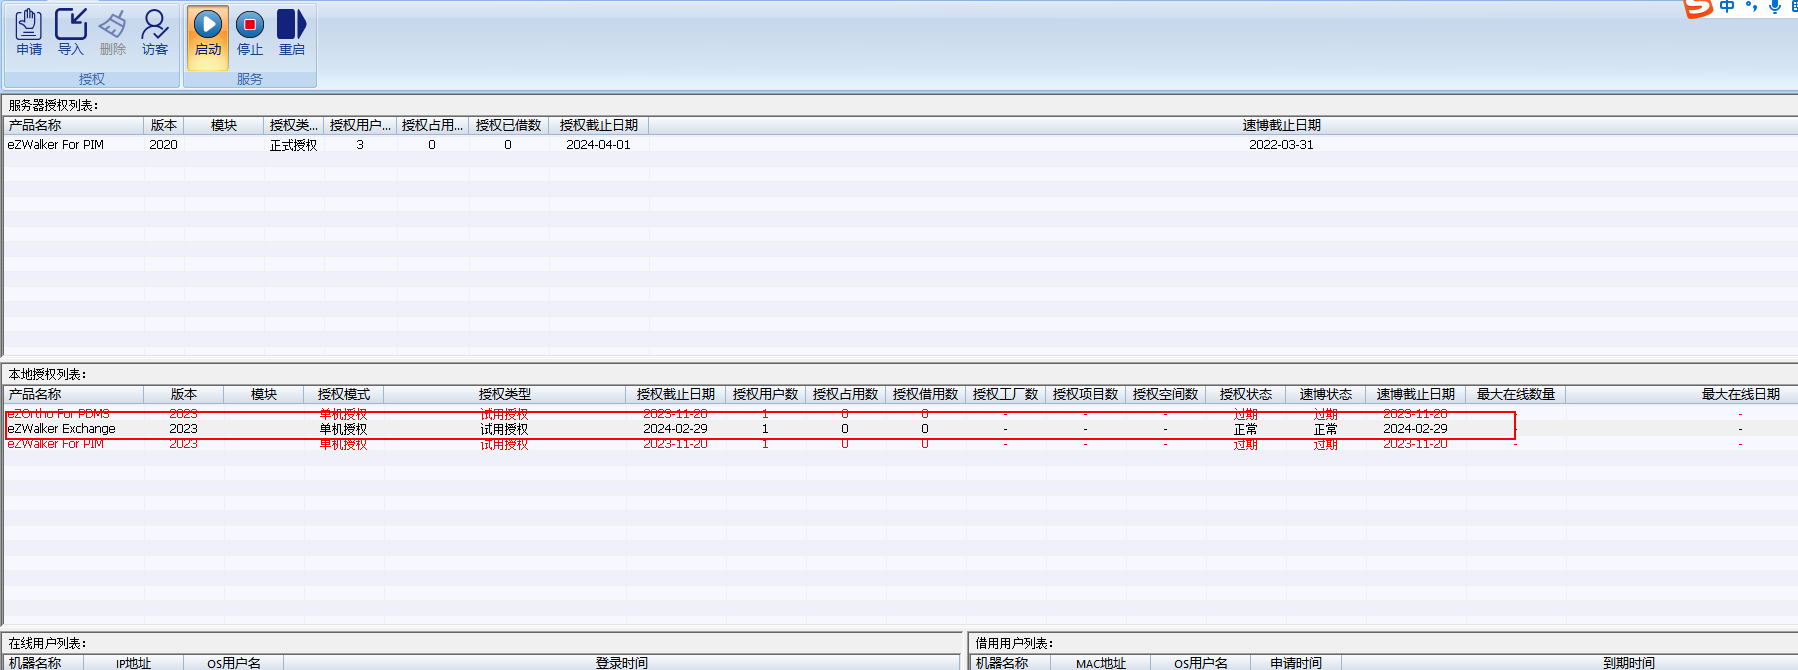Click 授权状态 column header
The height and width of the screenshot is (670, 1798).
1246,394
